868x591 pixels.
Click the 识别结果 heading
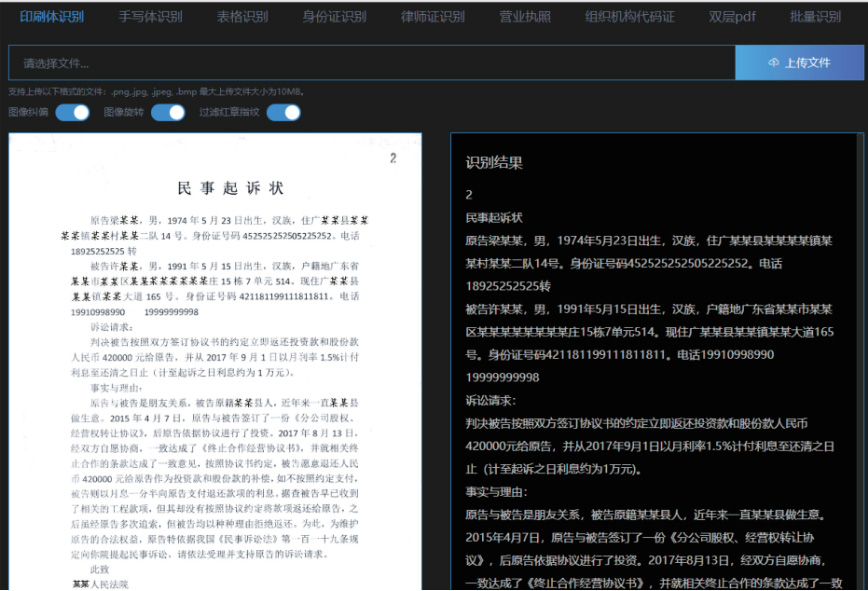pos(494,162)
